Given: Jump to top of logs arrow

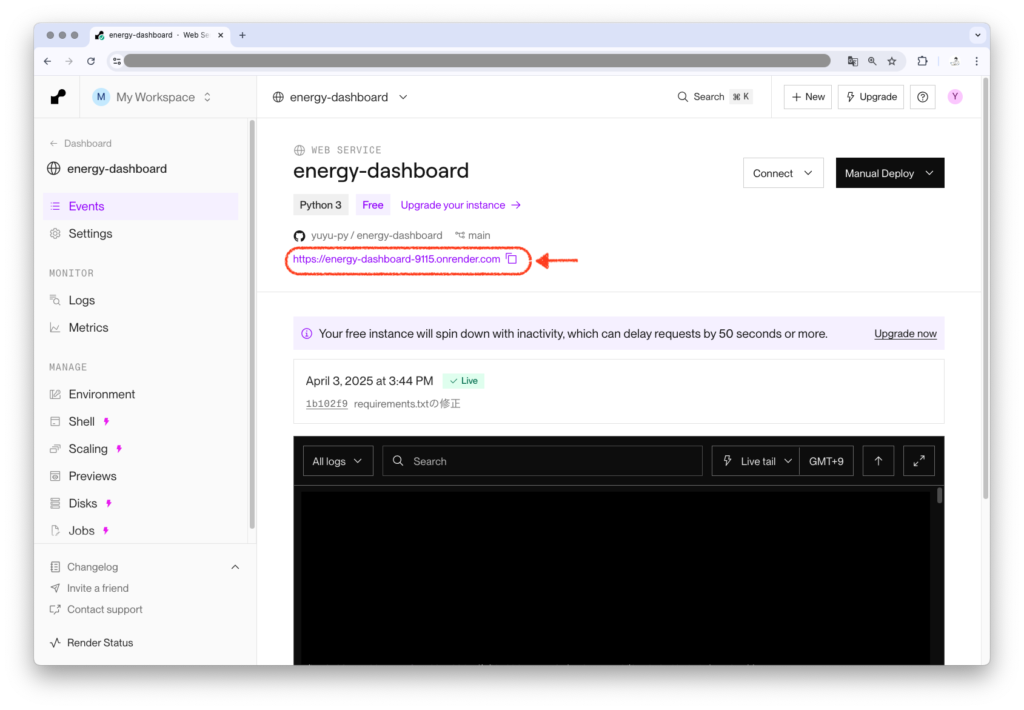Looking at the screenshot, I should pyautogui.click(x=878, y=461).
